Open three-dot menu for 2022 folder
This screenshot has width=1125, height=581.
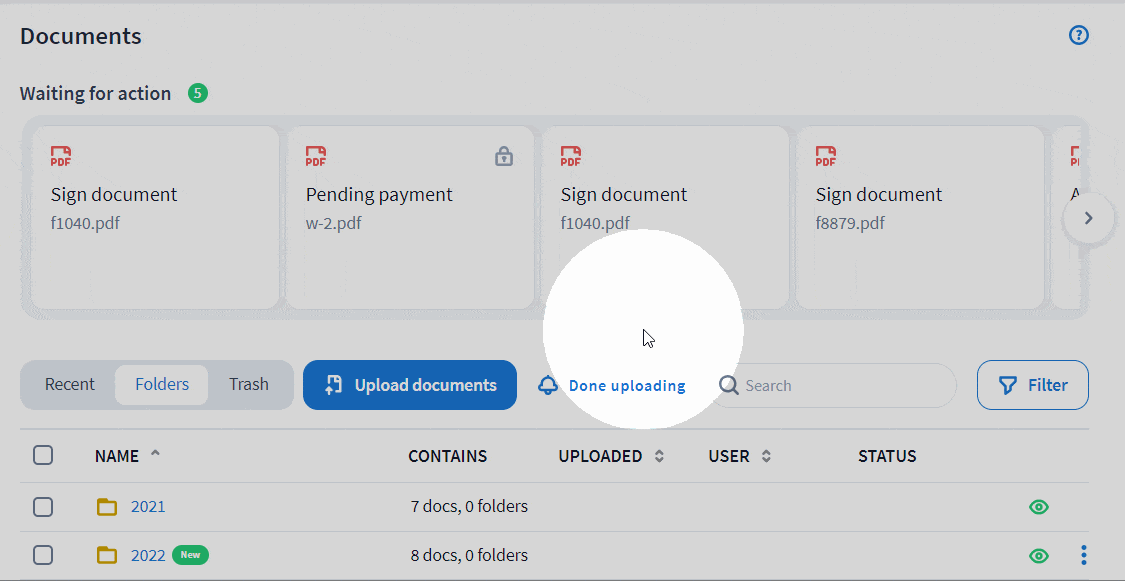pos(1083,555)
